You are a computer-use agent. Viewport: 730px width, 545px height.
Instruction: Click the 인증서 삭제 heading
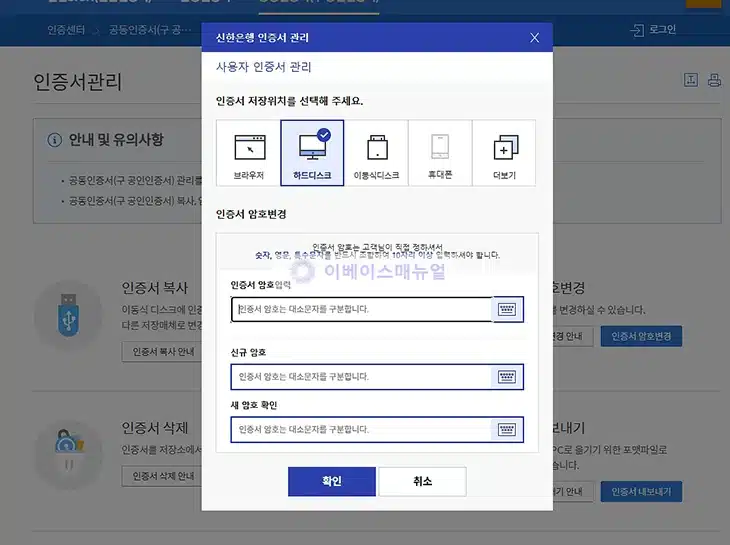(x=155, y=427)
